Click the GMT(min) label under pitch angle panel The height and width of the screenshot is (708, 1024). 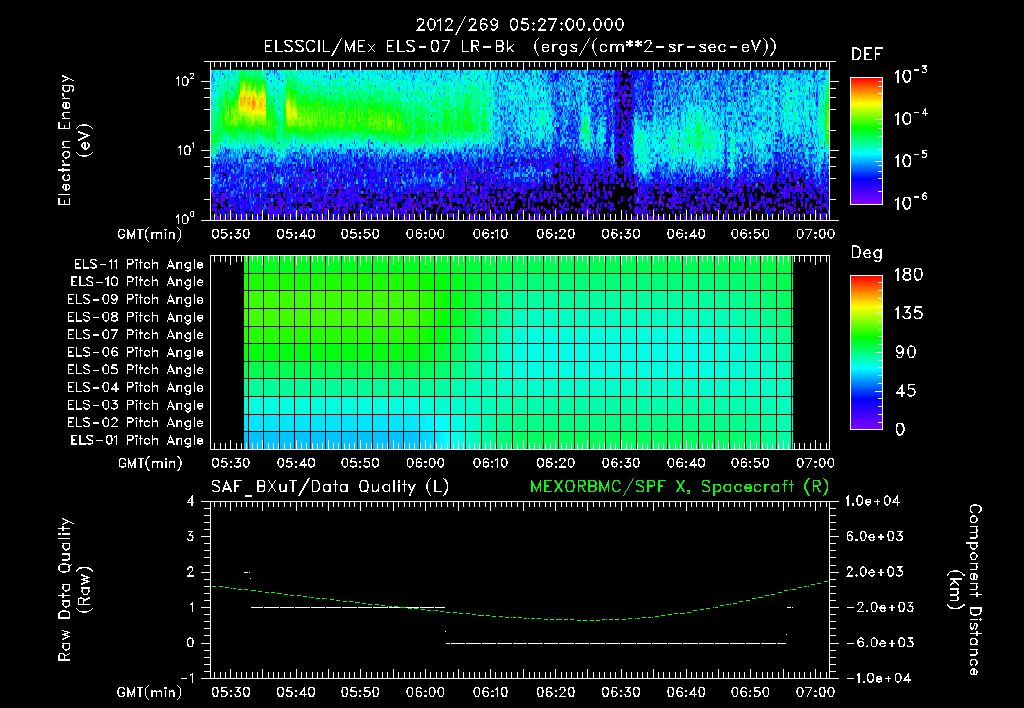click(x=150, y=463)
